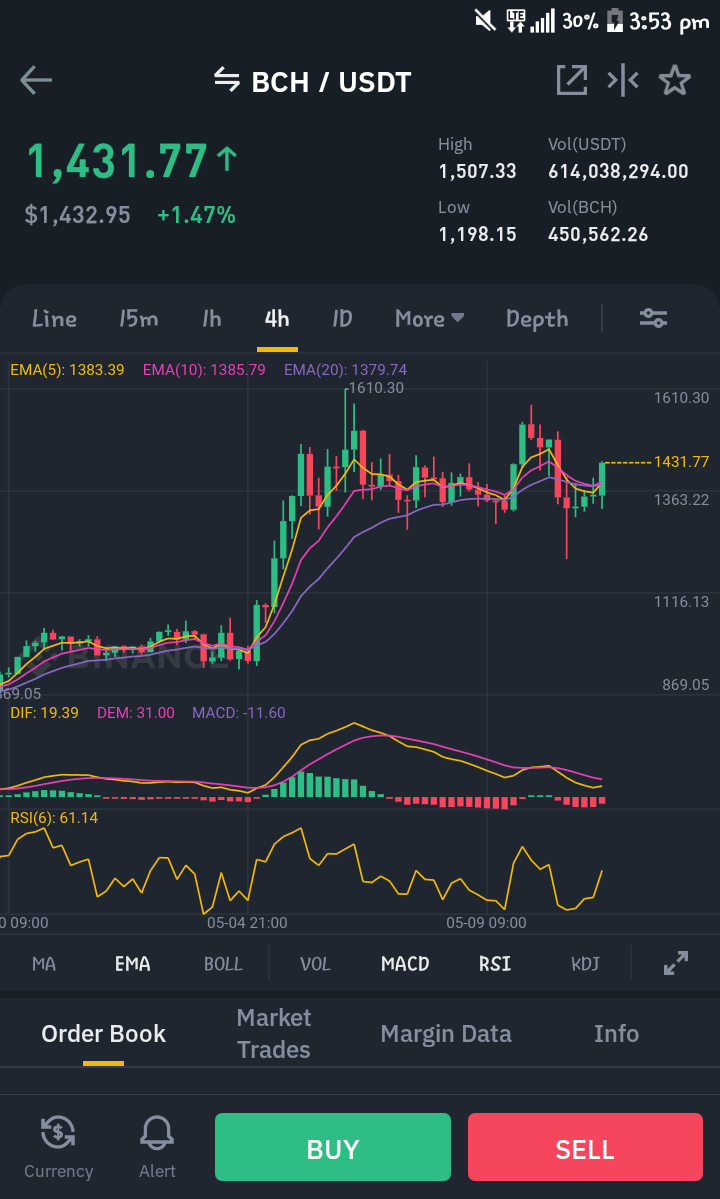
Task: Expand chart to fullscreen
Action: 676,963
